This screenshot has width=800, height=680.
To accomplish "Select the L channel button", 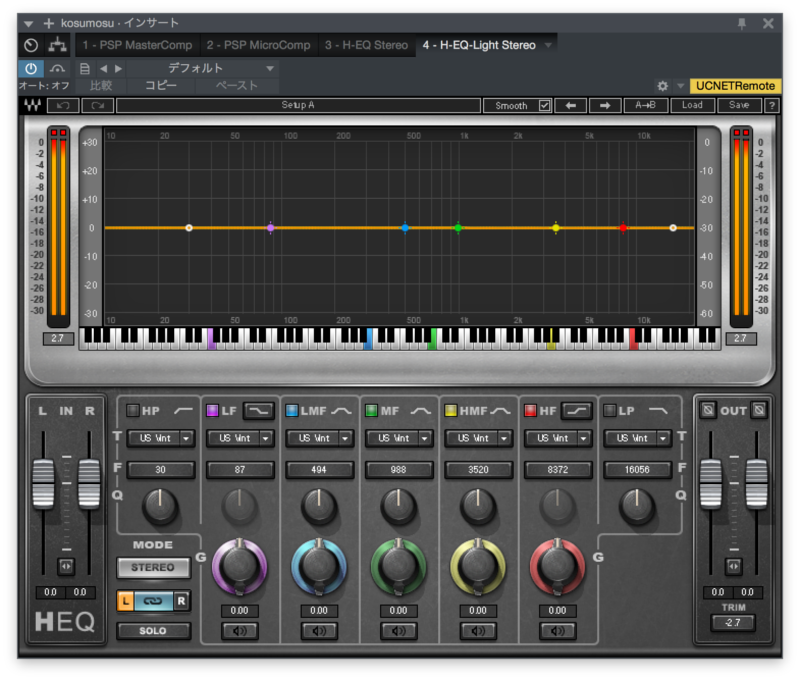I will click(x=126, y=601).
